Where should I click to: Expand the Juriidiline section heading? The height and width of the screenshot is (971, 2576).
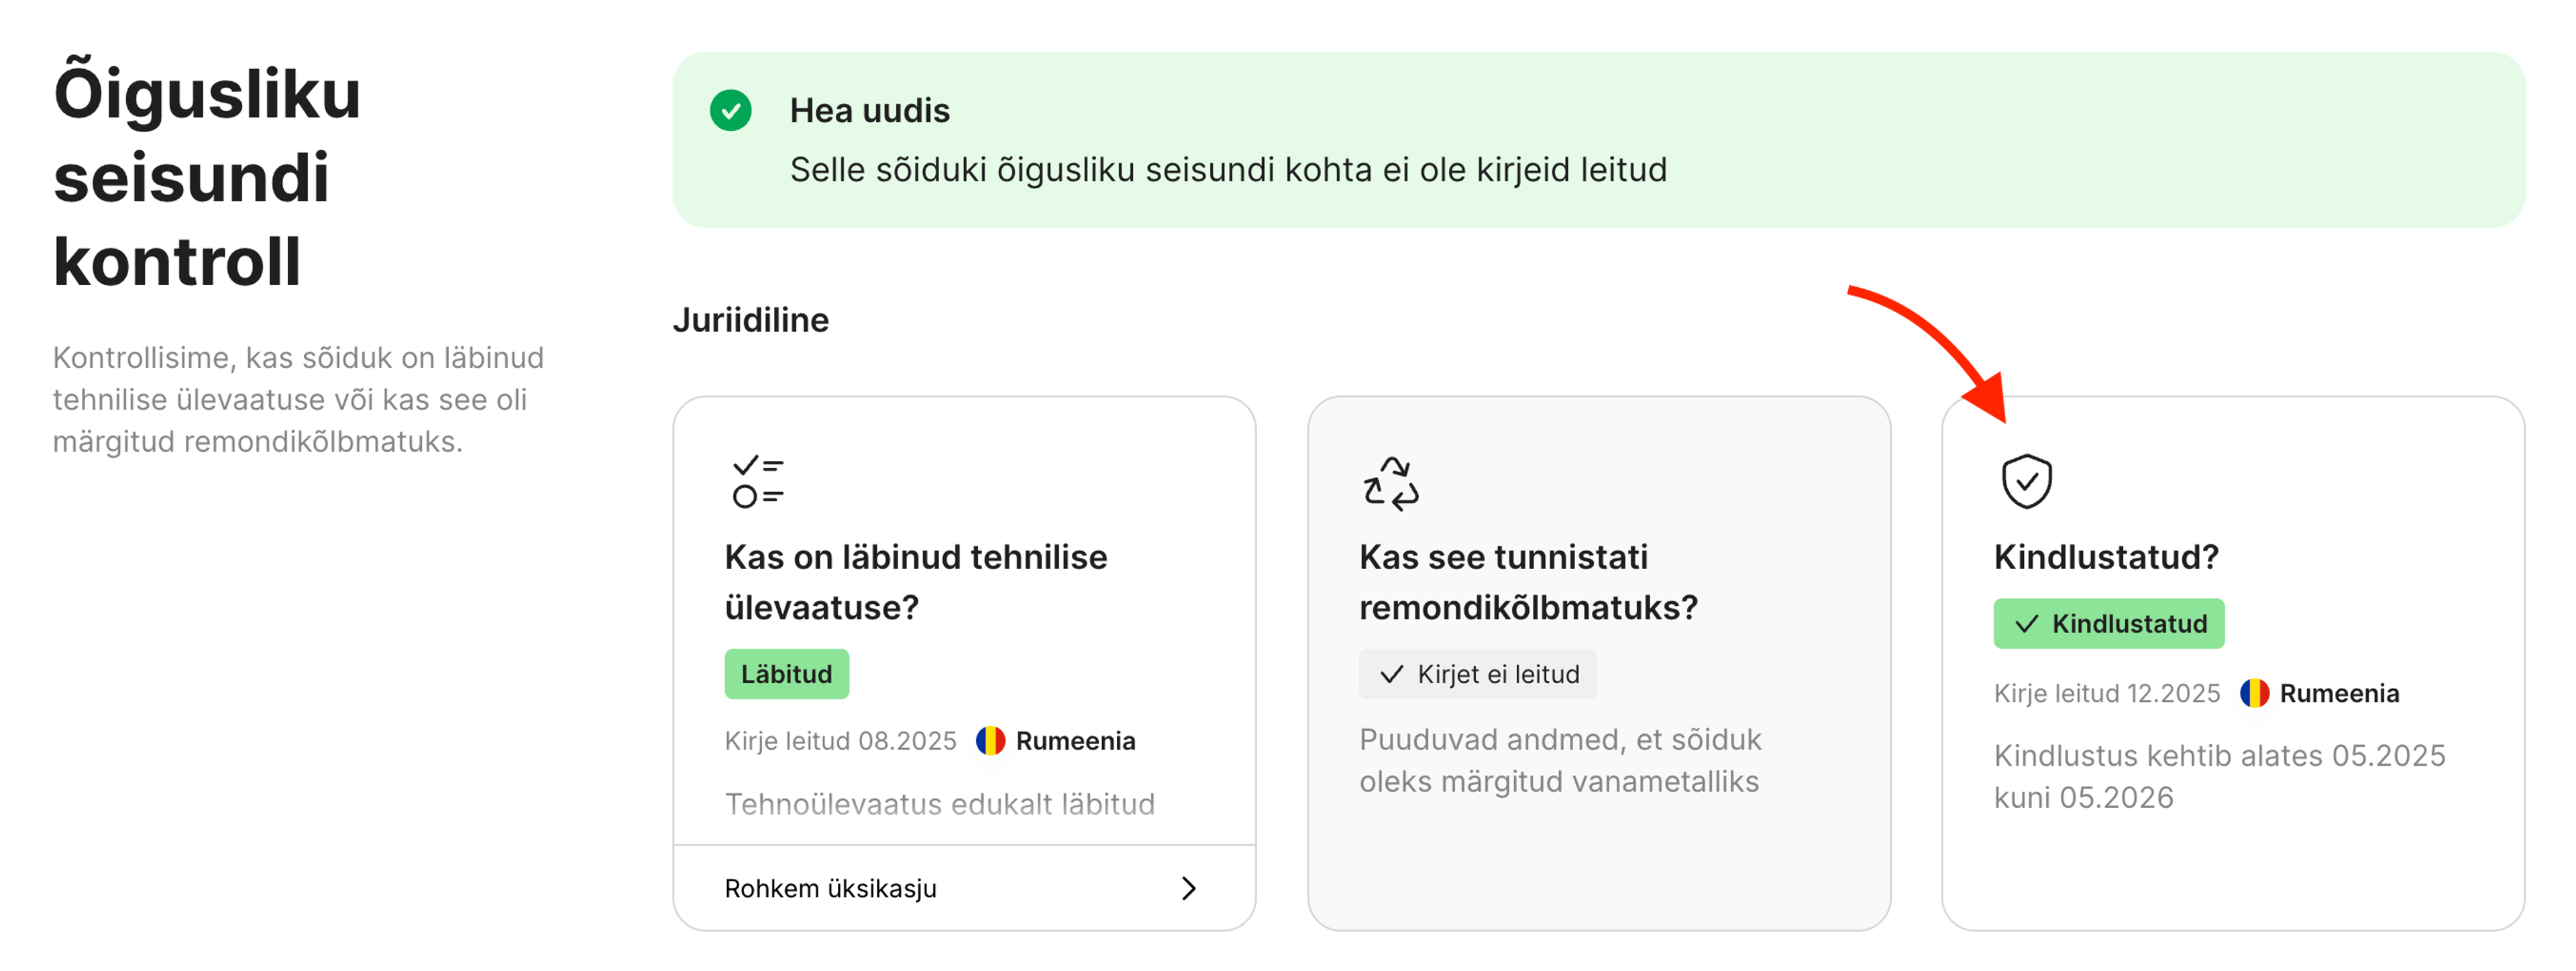751,320
